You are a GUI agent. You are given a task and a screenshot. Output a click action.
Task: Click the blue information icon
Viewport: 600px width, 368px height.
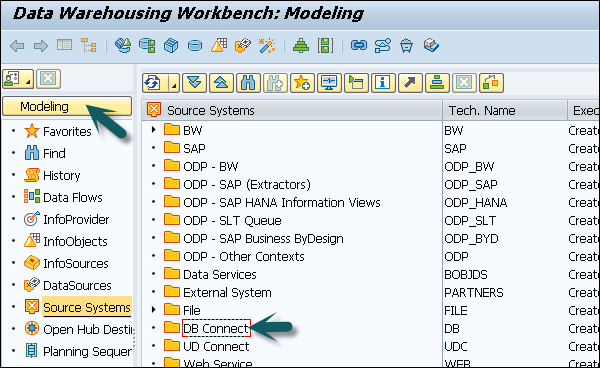click(383, 83)
